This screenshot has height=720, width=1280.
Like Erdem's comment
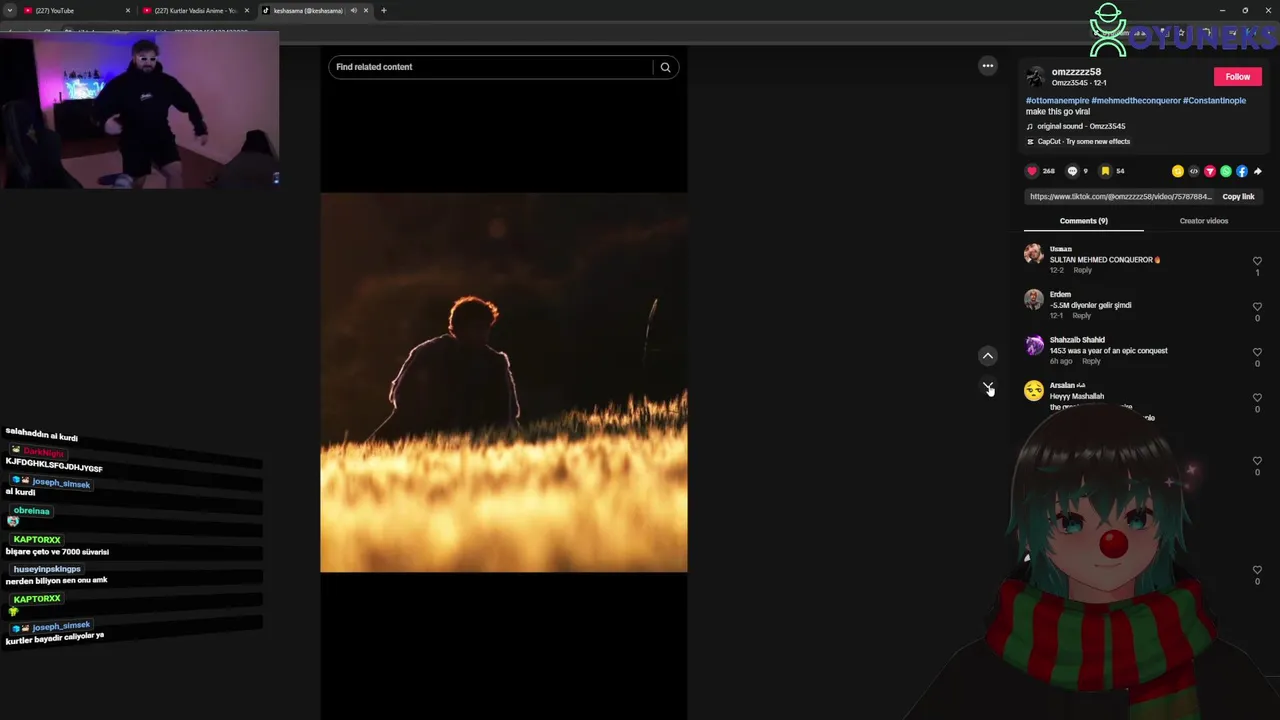[1257, 307]
